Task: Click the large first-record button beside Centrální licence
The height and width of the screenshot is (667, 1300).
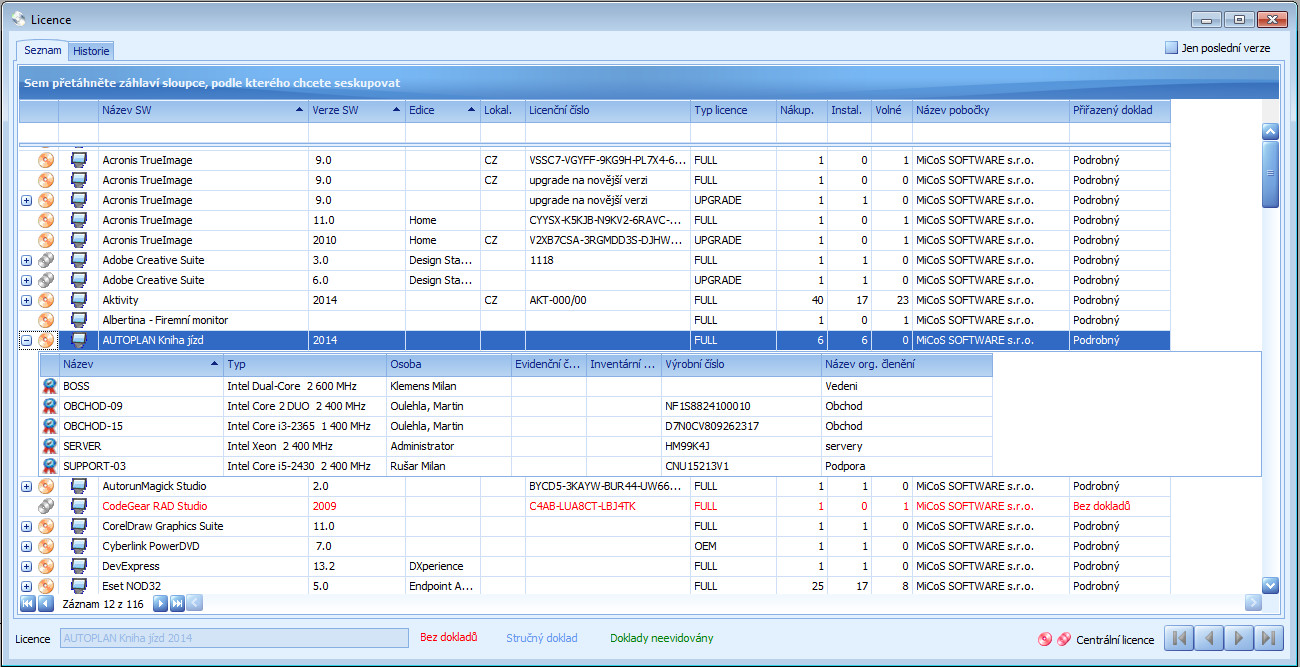Action: tap(1179, 639)
